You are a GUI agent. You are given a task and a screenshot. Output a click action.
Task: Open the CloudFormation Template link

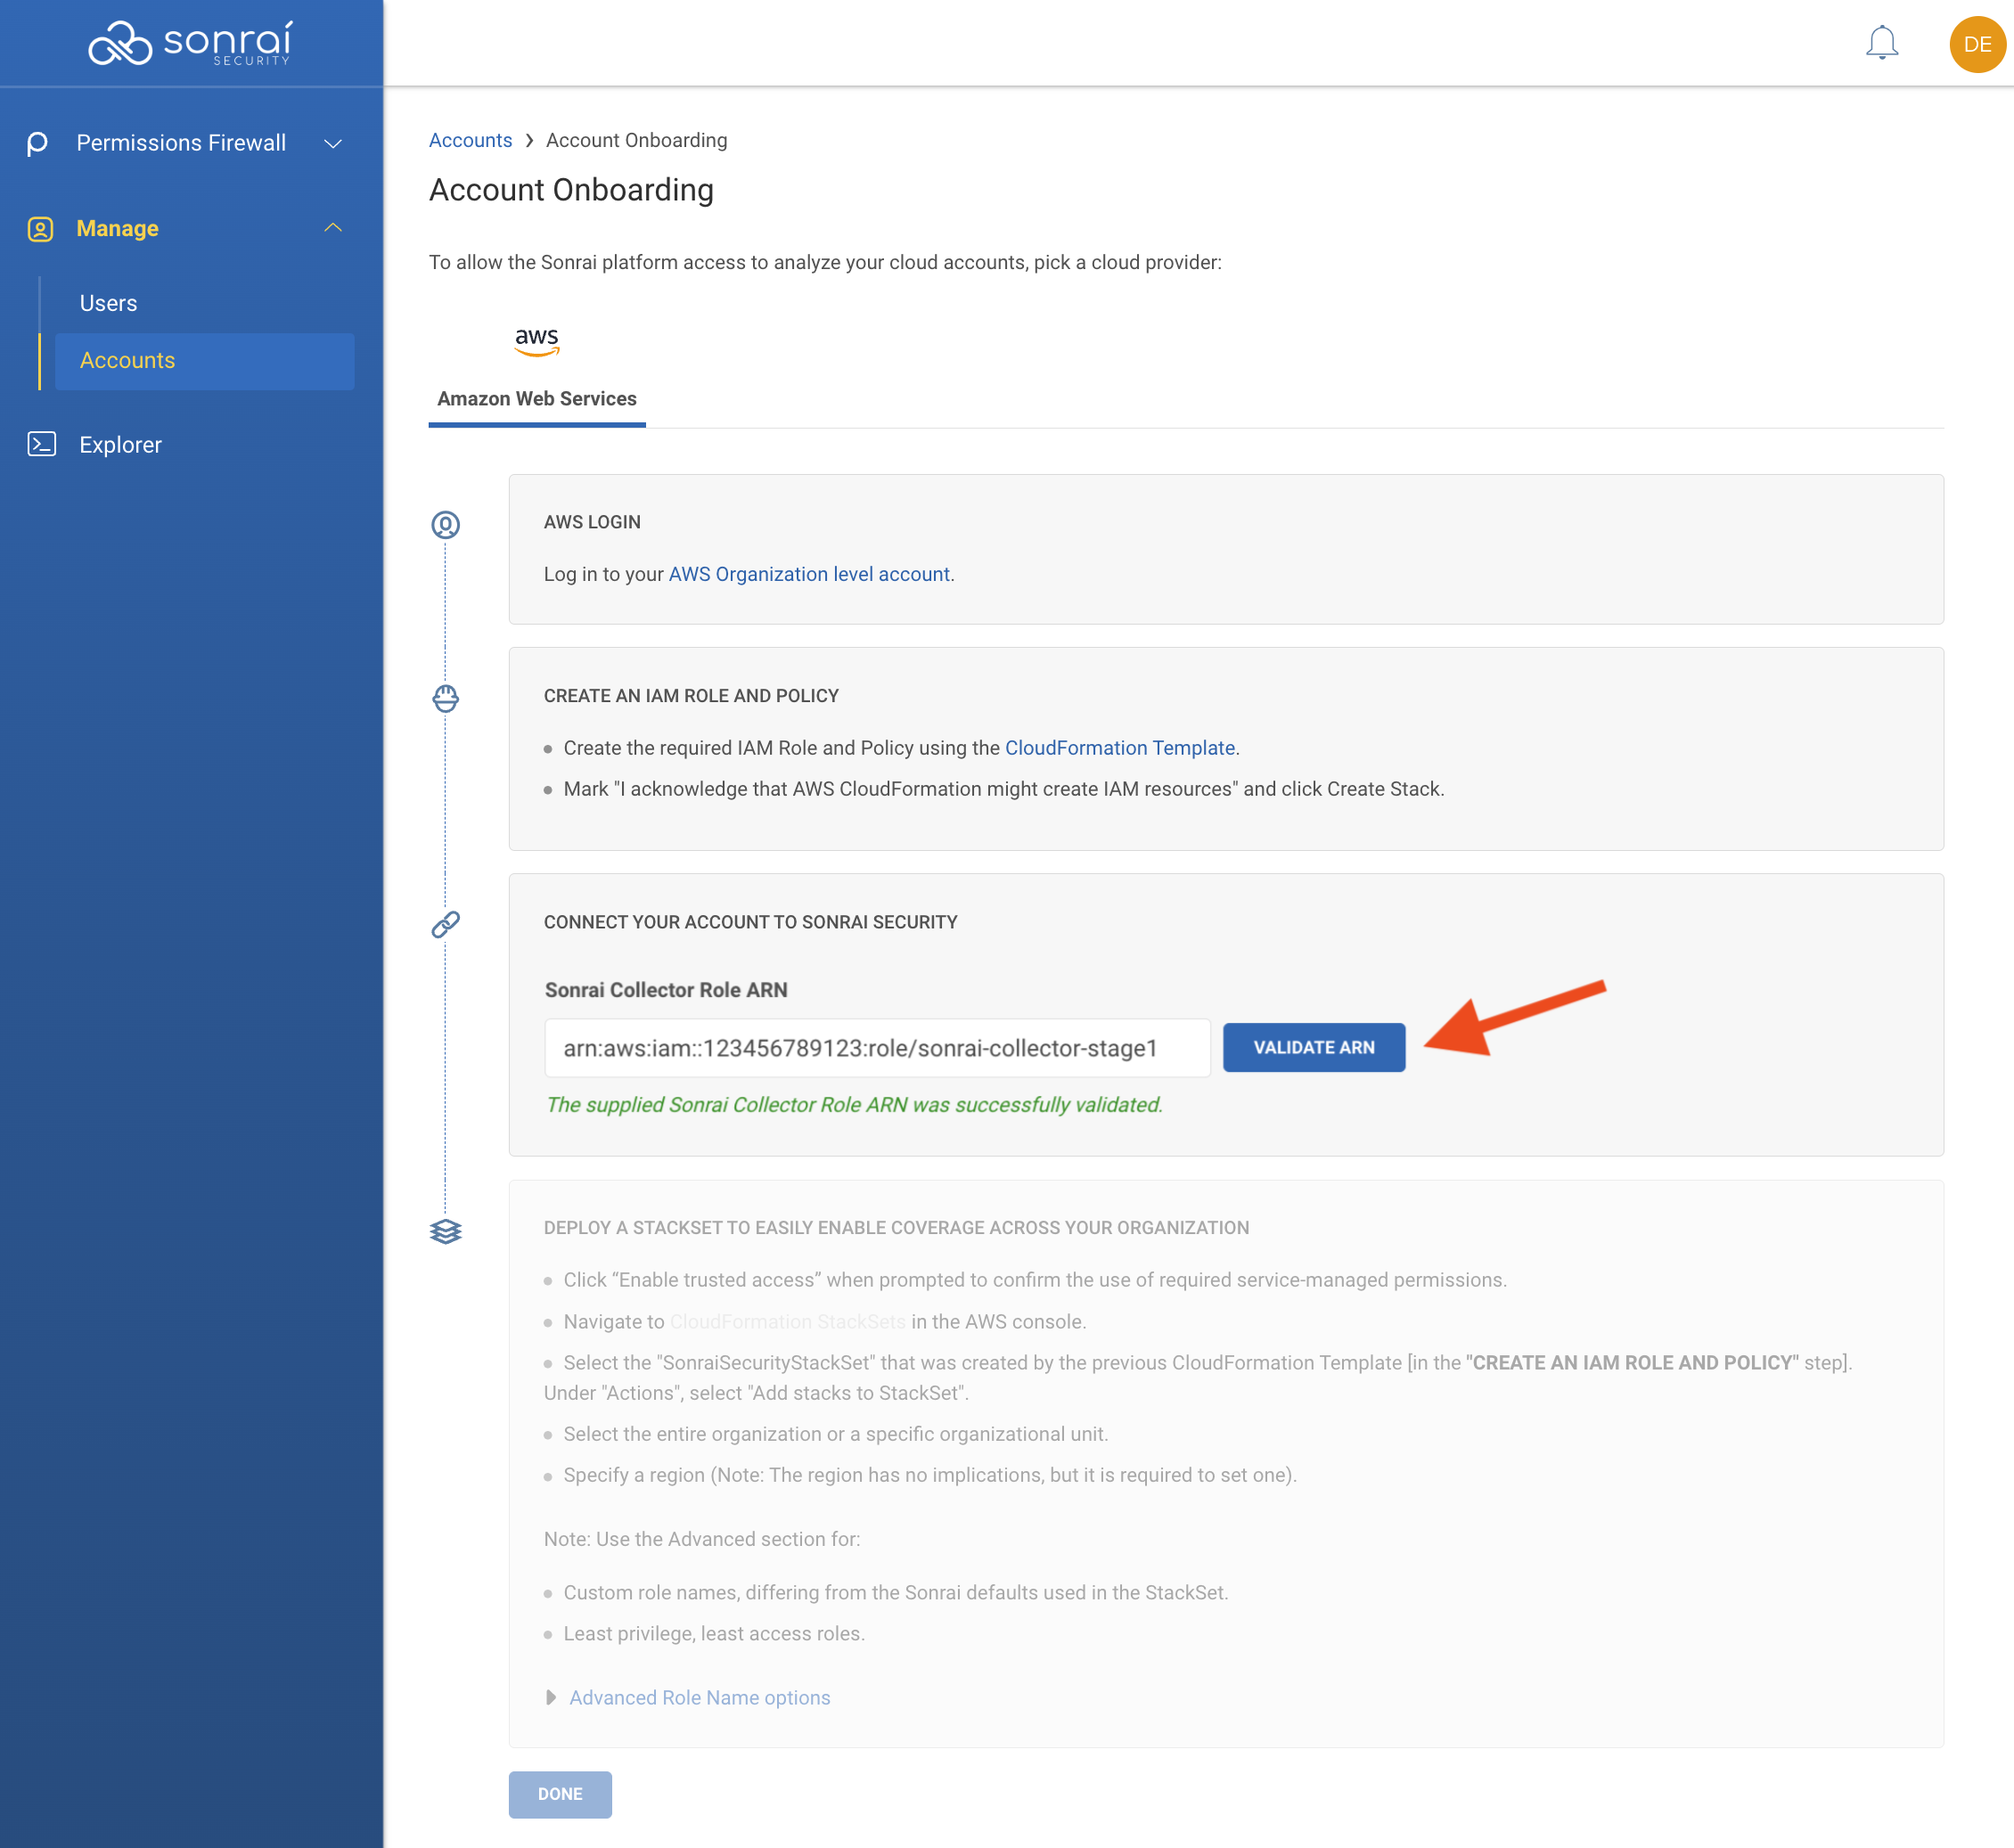pyautogui.click(x=1120, y=748)
